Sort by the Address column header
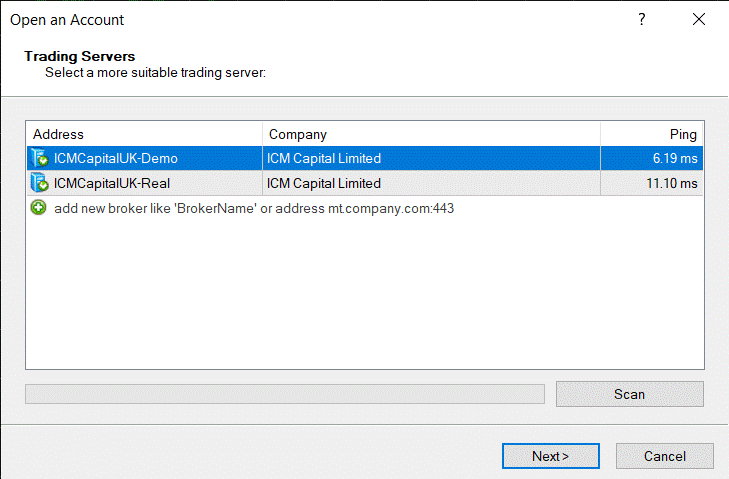Screen dimensions: 729x479 click(144, 134)
